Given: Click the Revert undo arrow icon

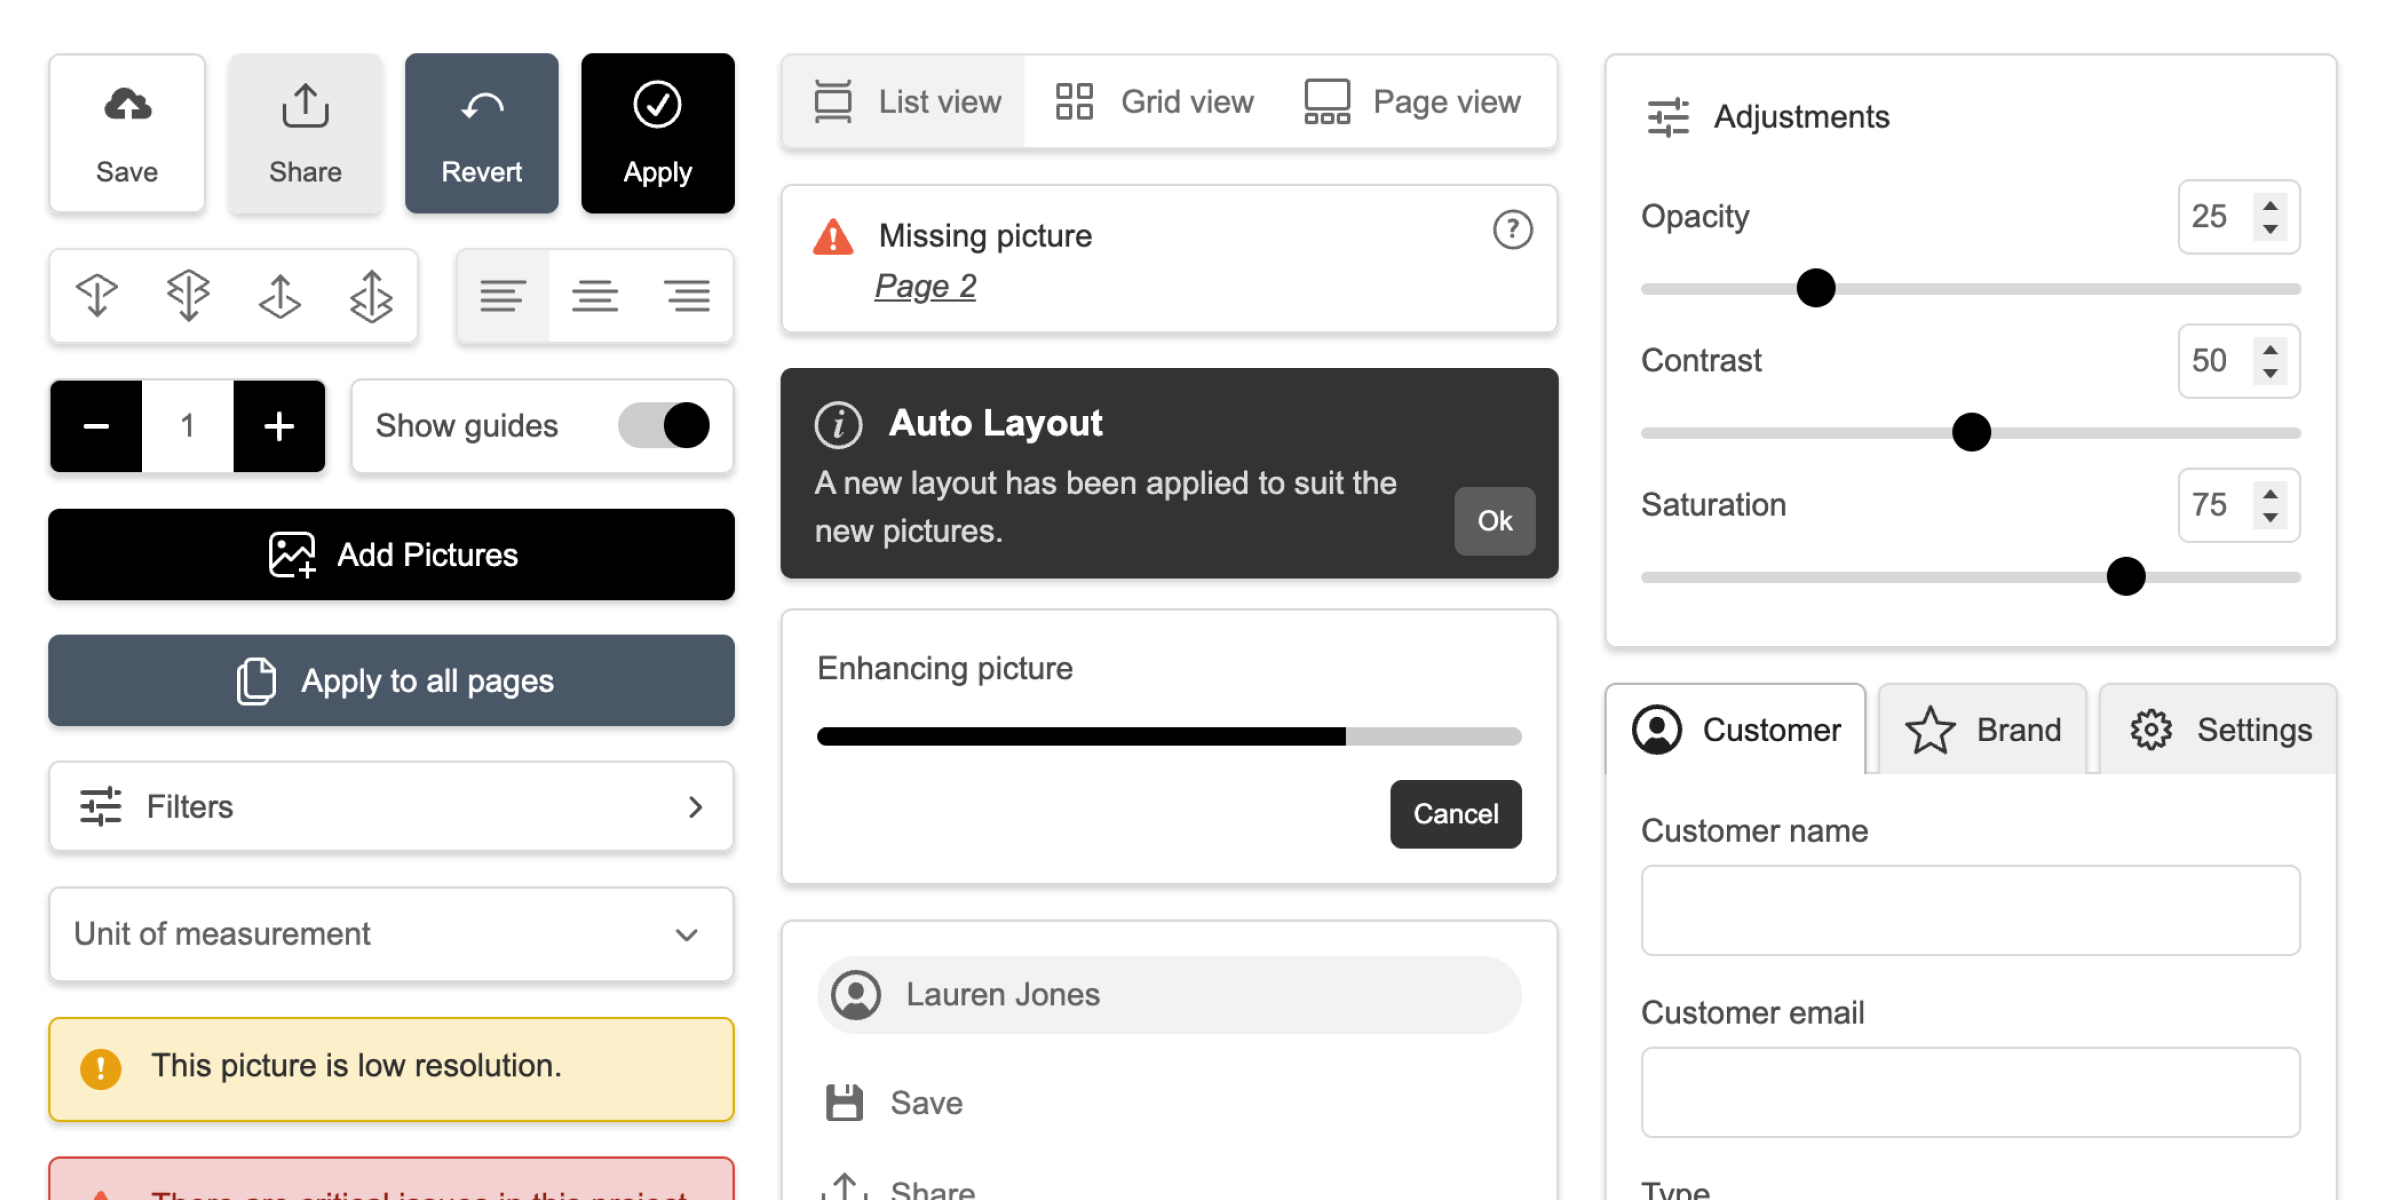Looking at the screenshot, I should pyautogui.click(x=482, y=106).
